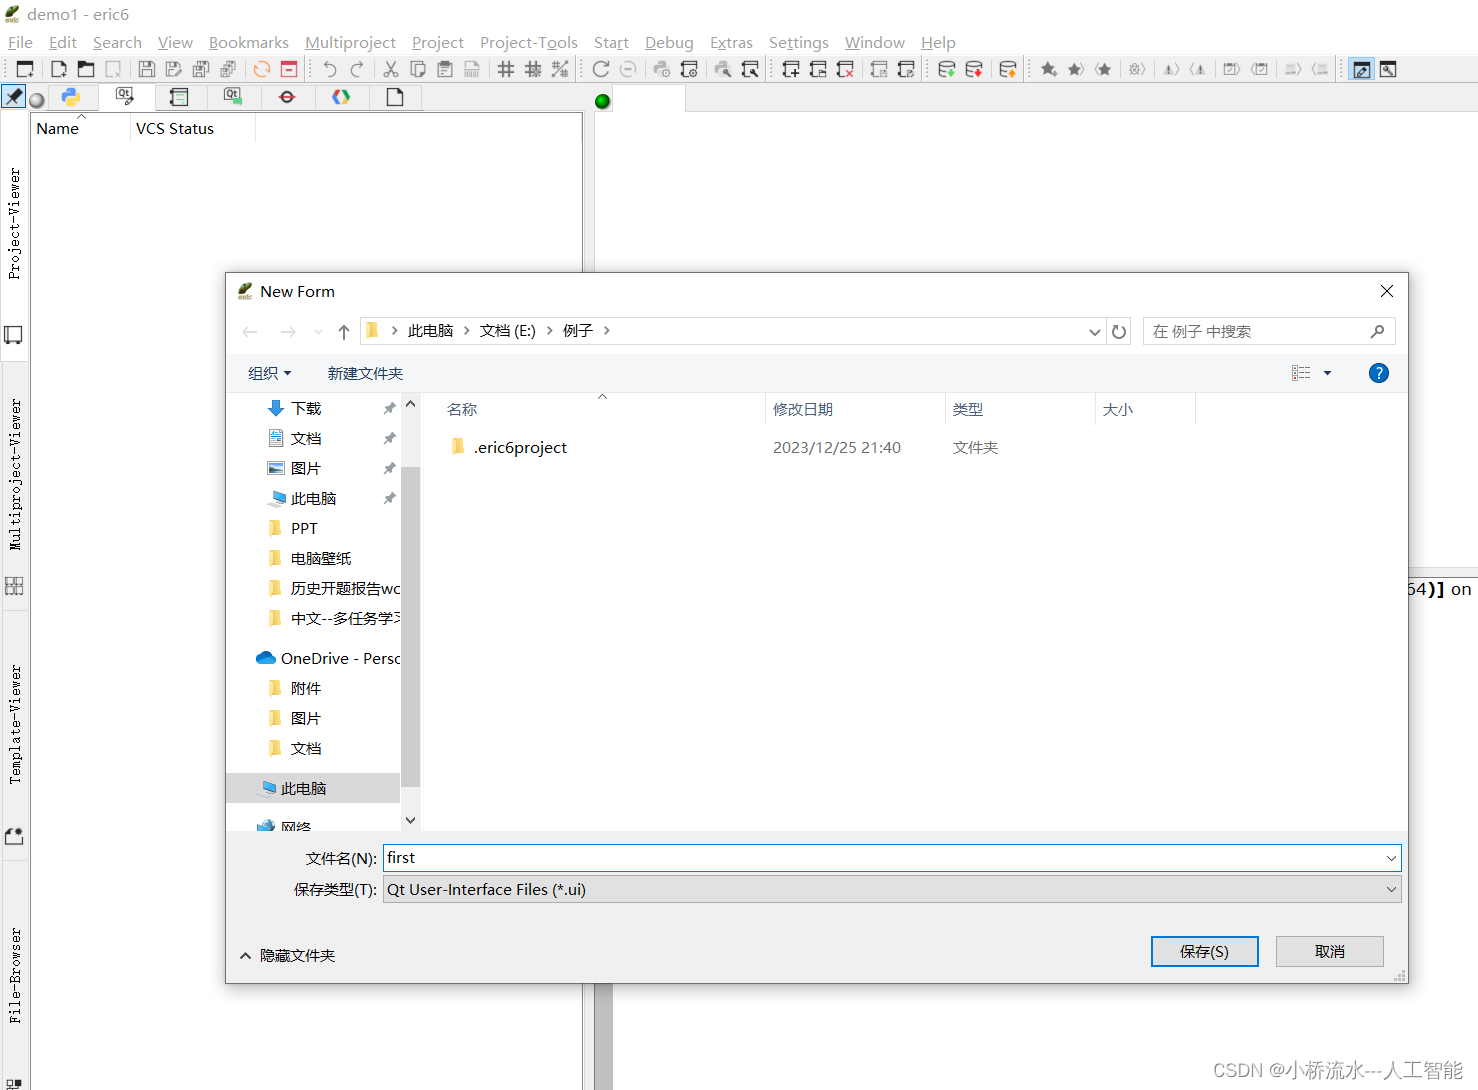Toggle the edit profile icon
Image resolution: width=1478 pixels, height=1090 pixels.
click(x=1361, y=69)
